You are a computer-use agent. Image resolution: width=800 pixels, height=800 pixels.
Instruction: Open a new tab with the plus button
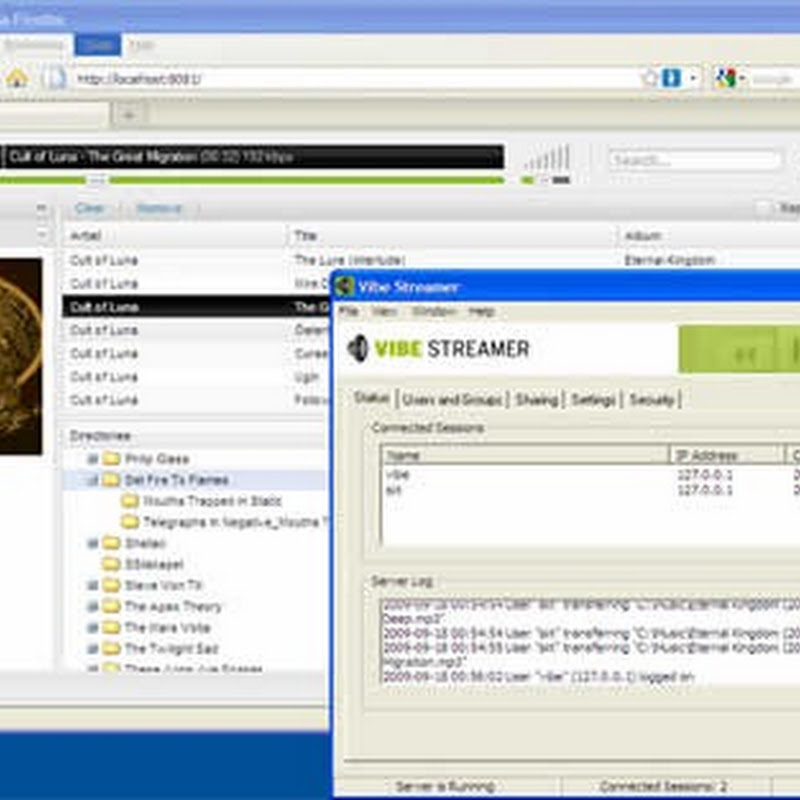coord(129,115)
